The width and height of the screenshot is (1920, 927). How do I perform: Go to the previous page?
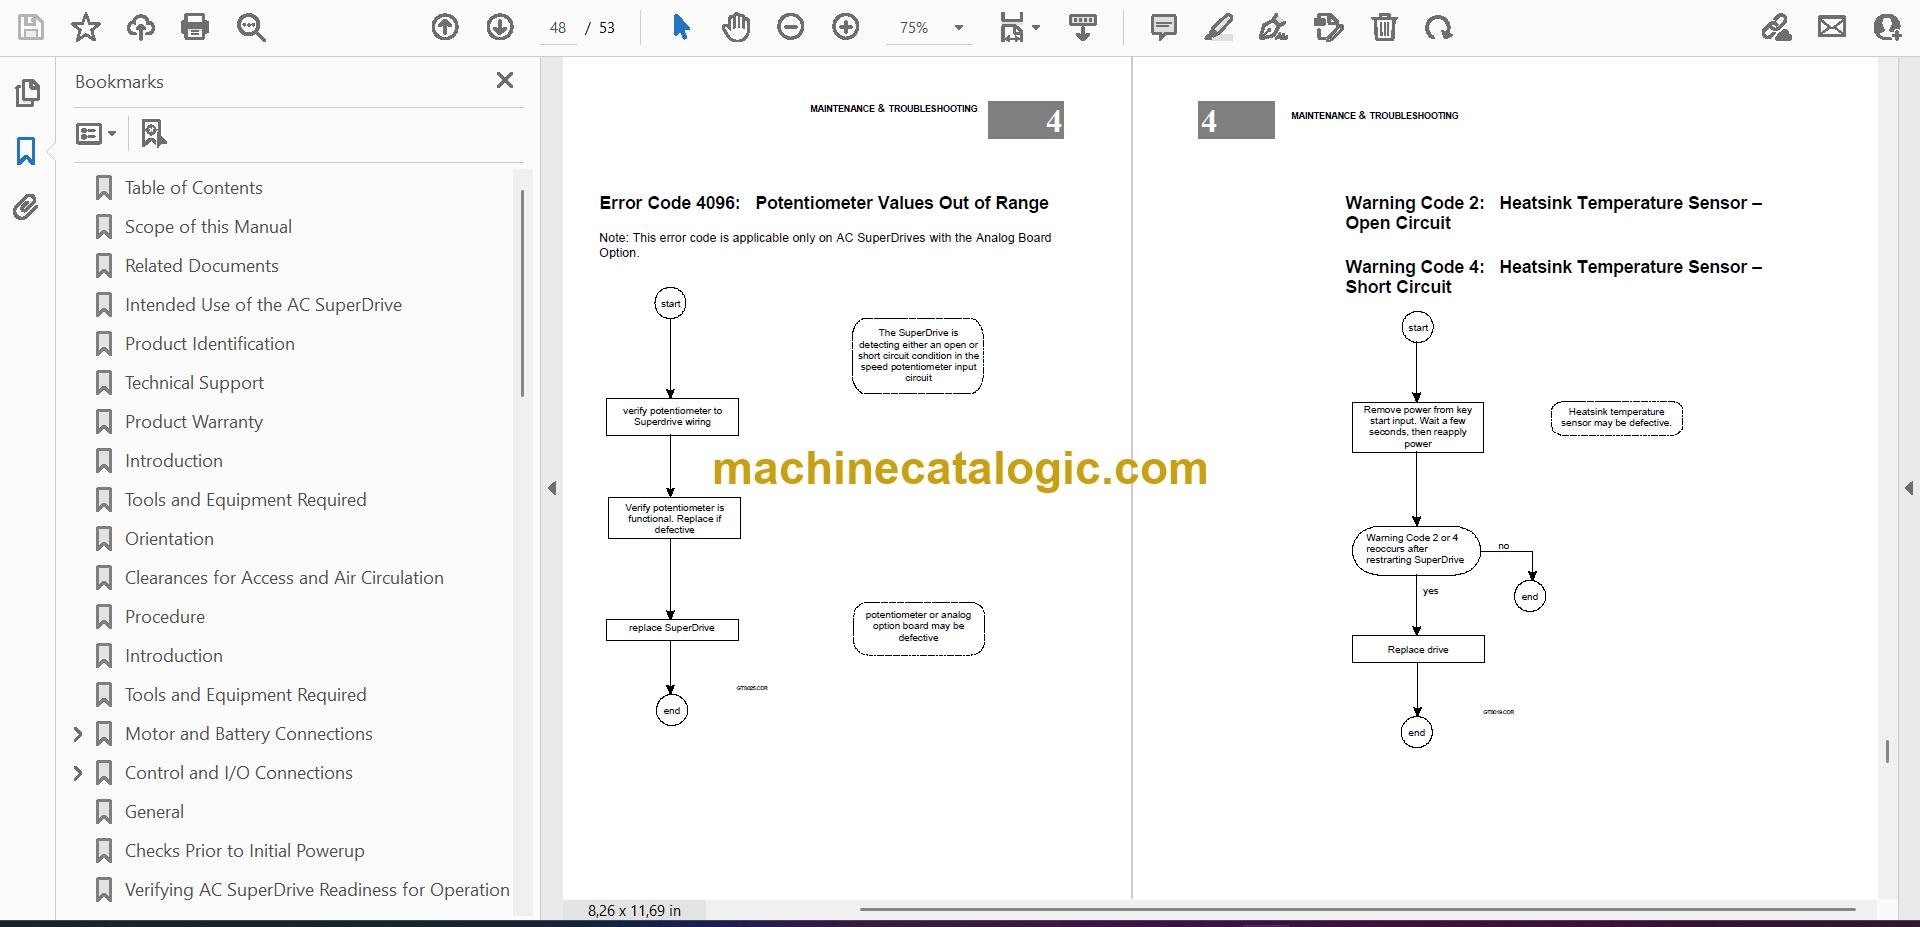[445, 27]
